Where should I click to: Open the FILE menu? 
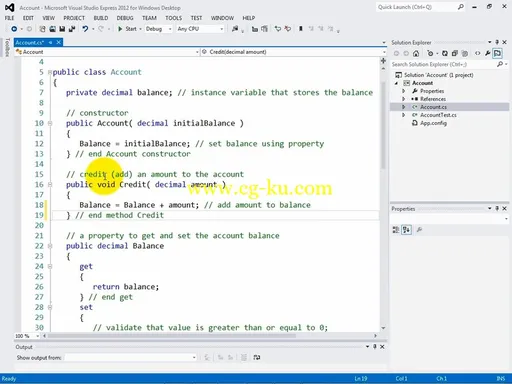click(x=9, y=18)
